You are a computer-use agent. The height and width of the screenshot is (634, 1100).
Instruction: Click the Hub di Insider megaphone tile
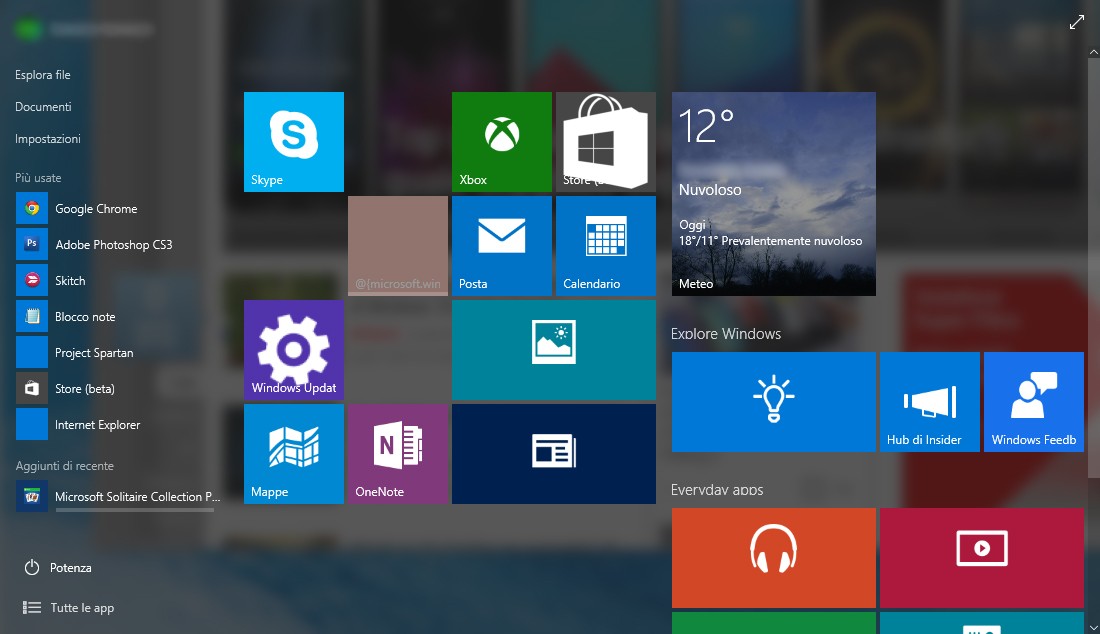pos(929,401)
